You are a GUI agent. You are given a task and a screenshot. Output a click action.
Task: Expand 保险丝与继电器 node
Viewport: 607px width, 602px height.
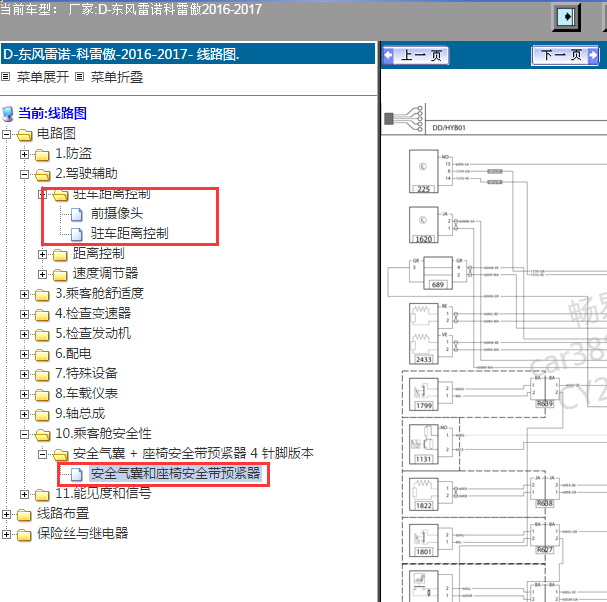[6, 535]
